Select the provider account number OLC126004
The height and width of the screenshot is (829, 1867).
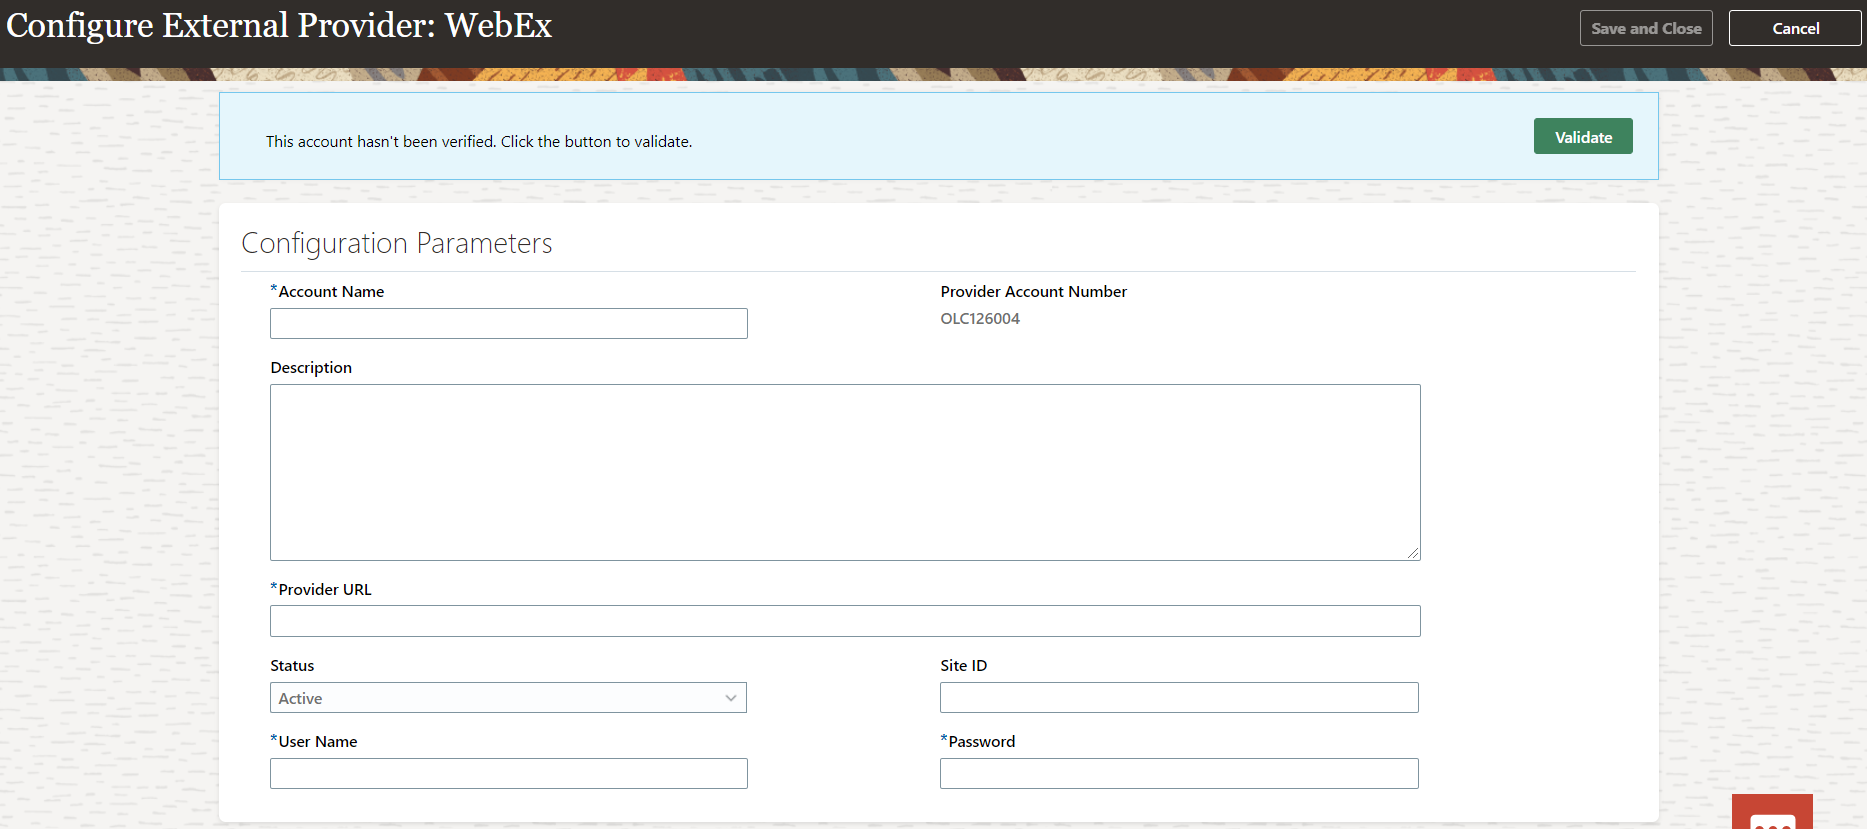tap(980, 319)
